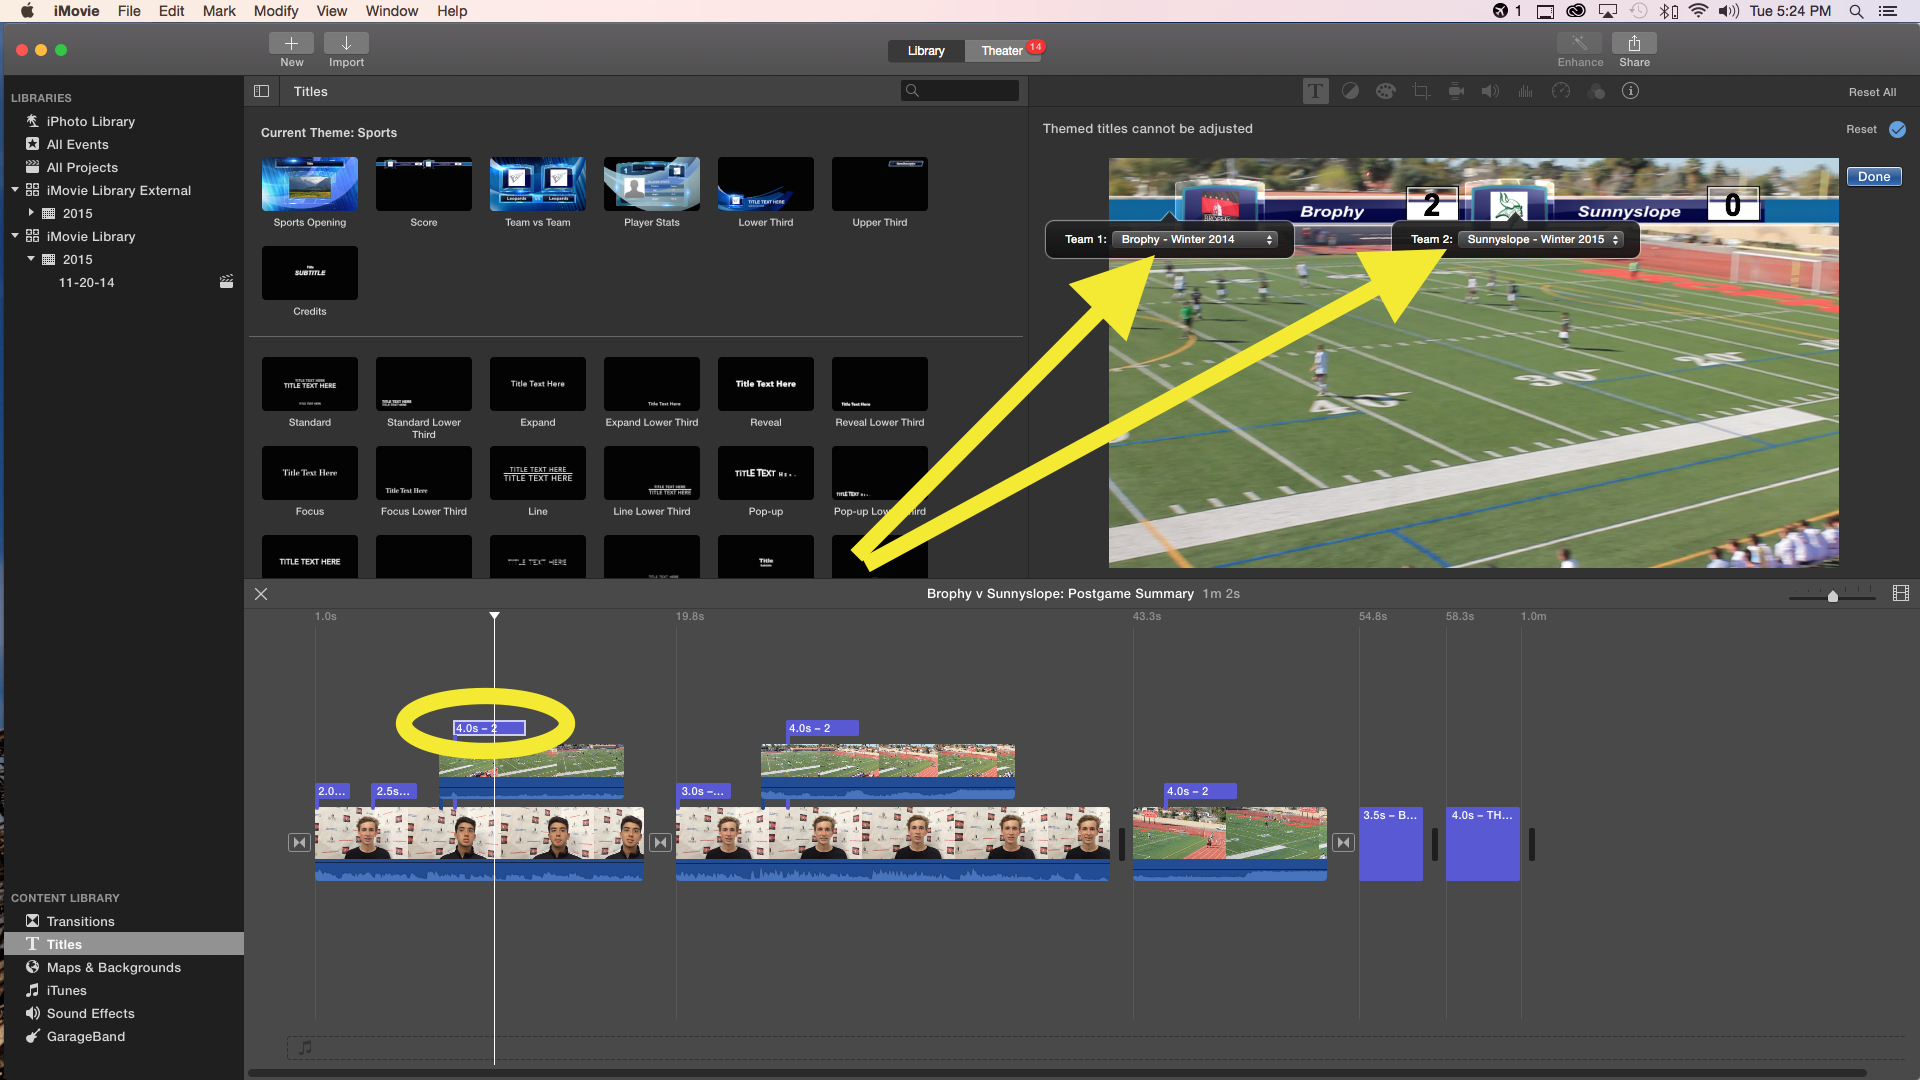Viewport: 1920px width, 1080px height.
Task: Click the audio waveform icon in toolbar
Action: pyautogui.click(x=1526, y=91)
